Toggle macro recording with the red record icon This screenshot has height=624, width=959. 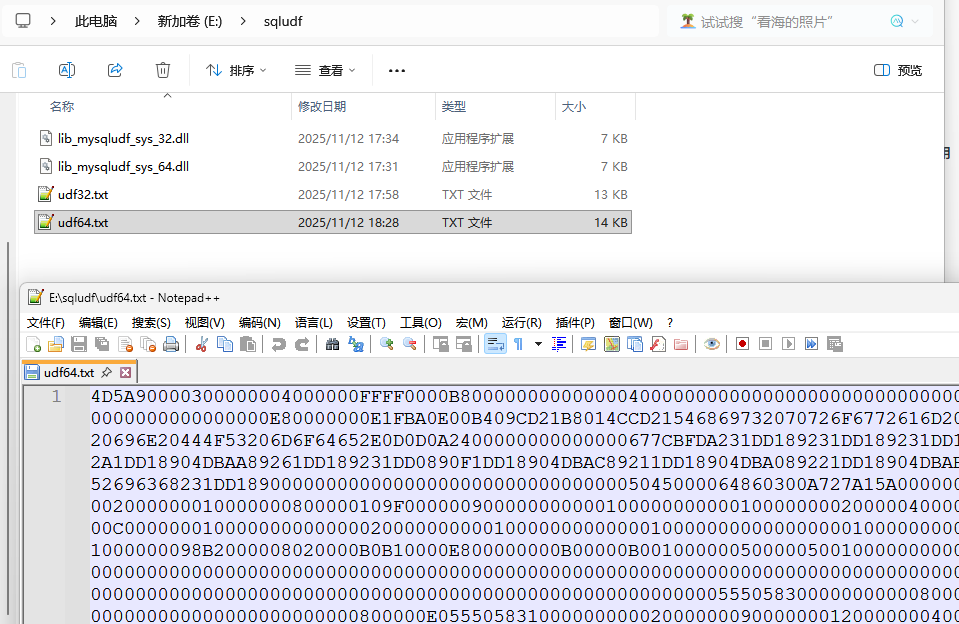(x=741, y=343)
